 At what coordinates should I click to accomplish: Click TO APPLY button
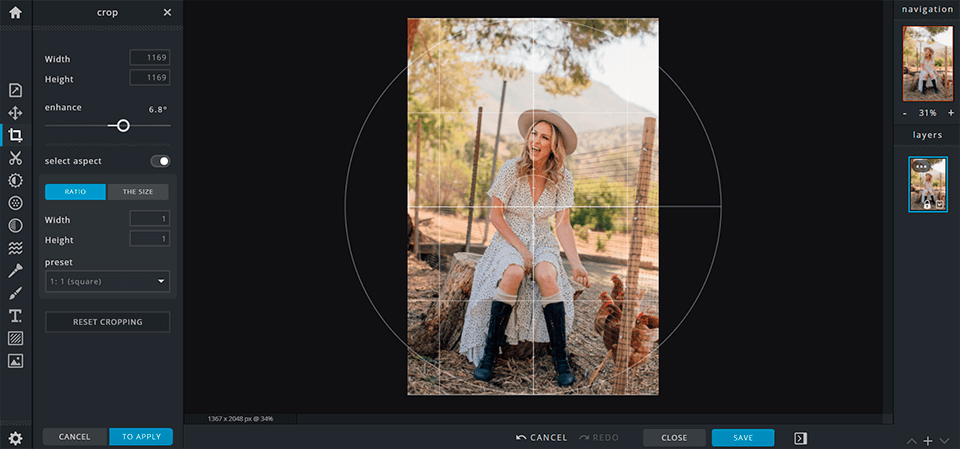coord(141,437)
